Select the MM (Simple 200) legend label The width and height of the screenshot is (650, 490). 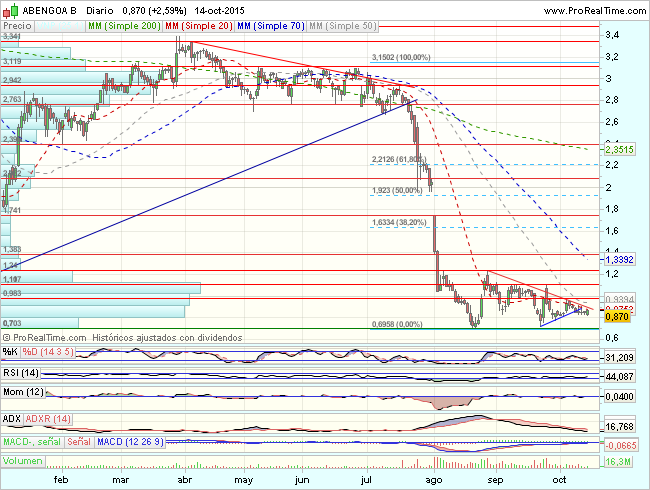[124, 22]
